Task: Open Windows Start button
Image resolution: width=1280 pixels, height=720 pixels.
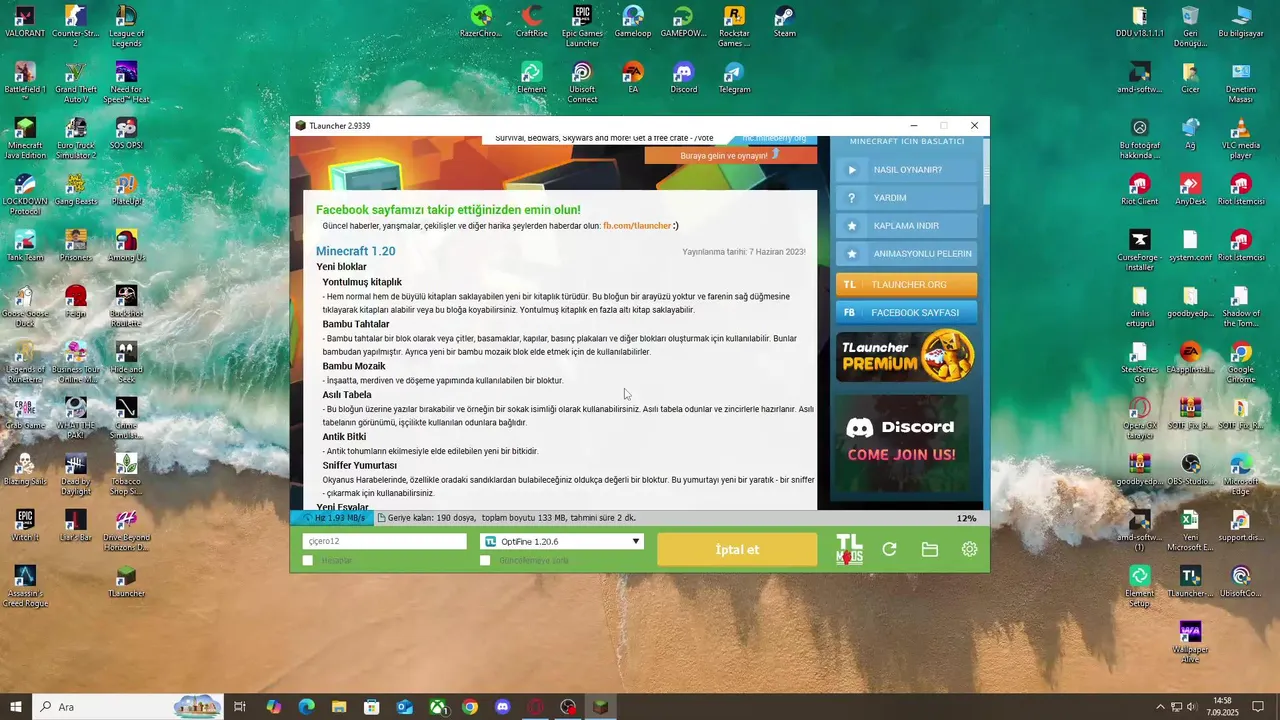Action: pos(16,707)
